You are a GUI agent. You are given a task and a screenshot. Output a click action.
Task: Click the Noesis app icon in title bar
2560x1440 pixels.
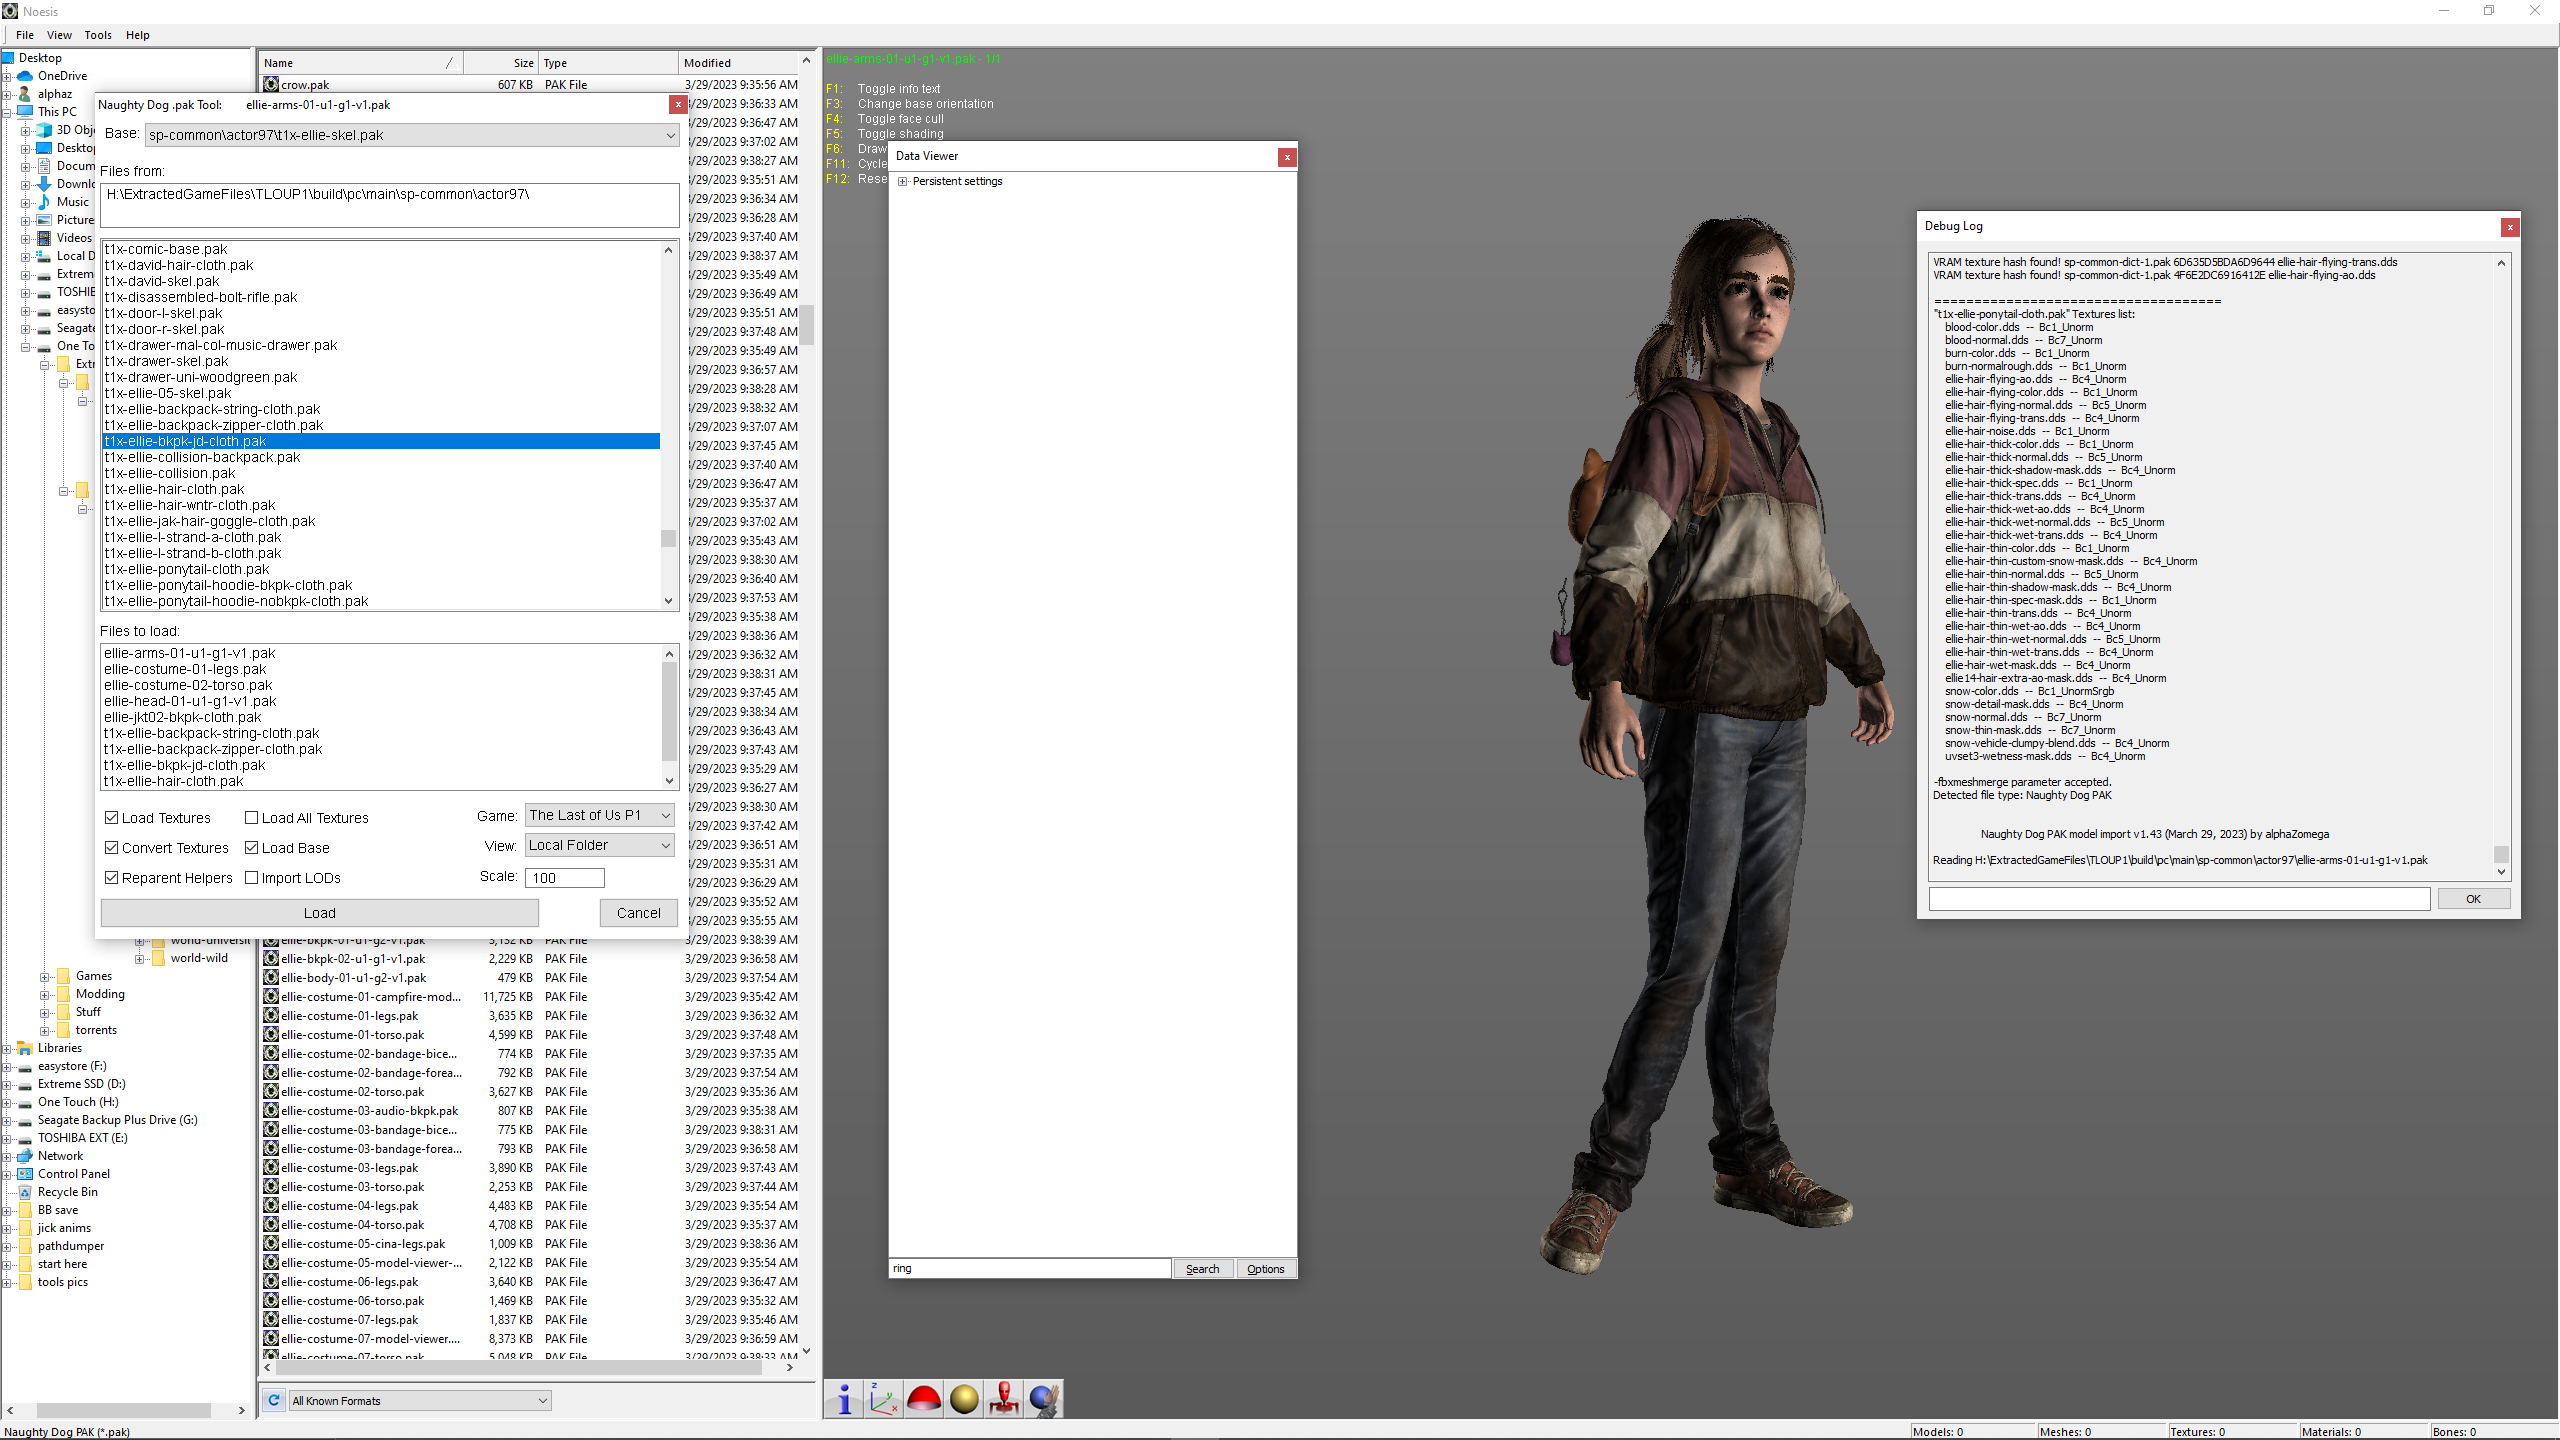(x=11, y=11)
